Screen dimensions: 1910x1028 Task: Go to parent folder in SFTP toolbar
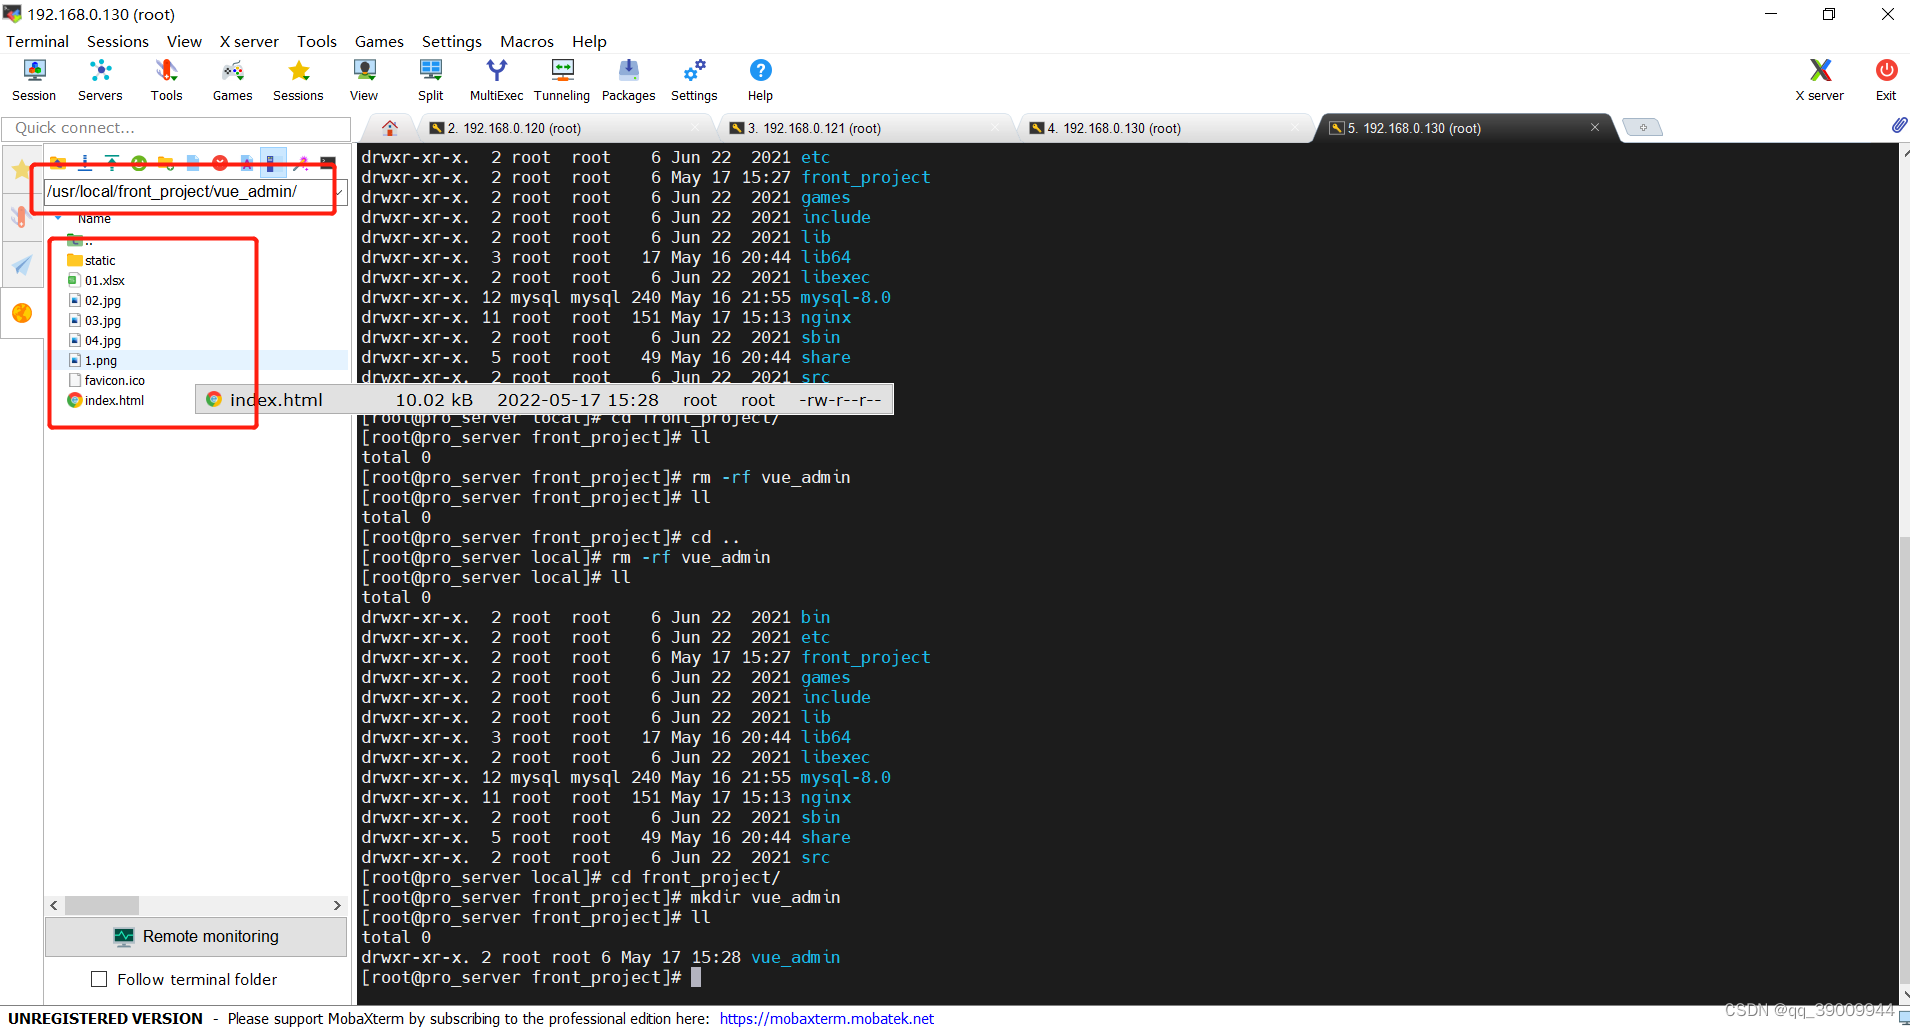[x=58, y=163]
